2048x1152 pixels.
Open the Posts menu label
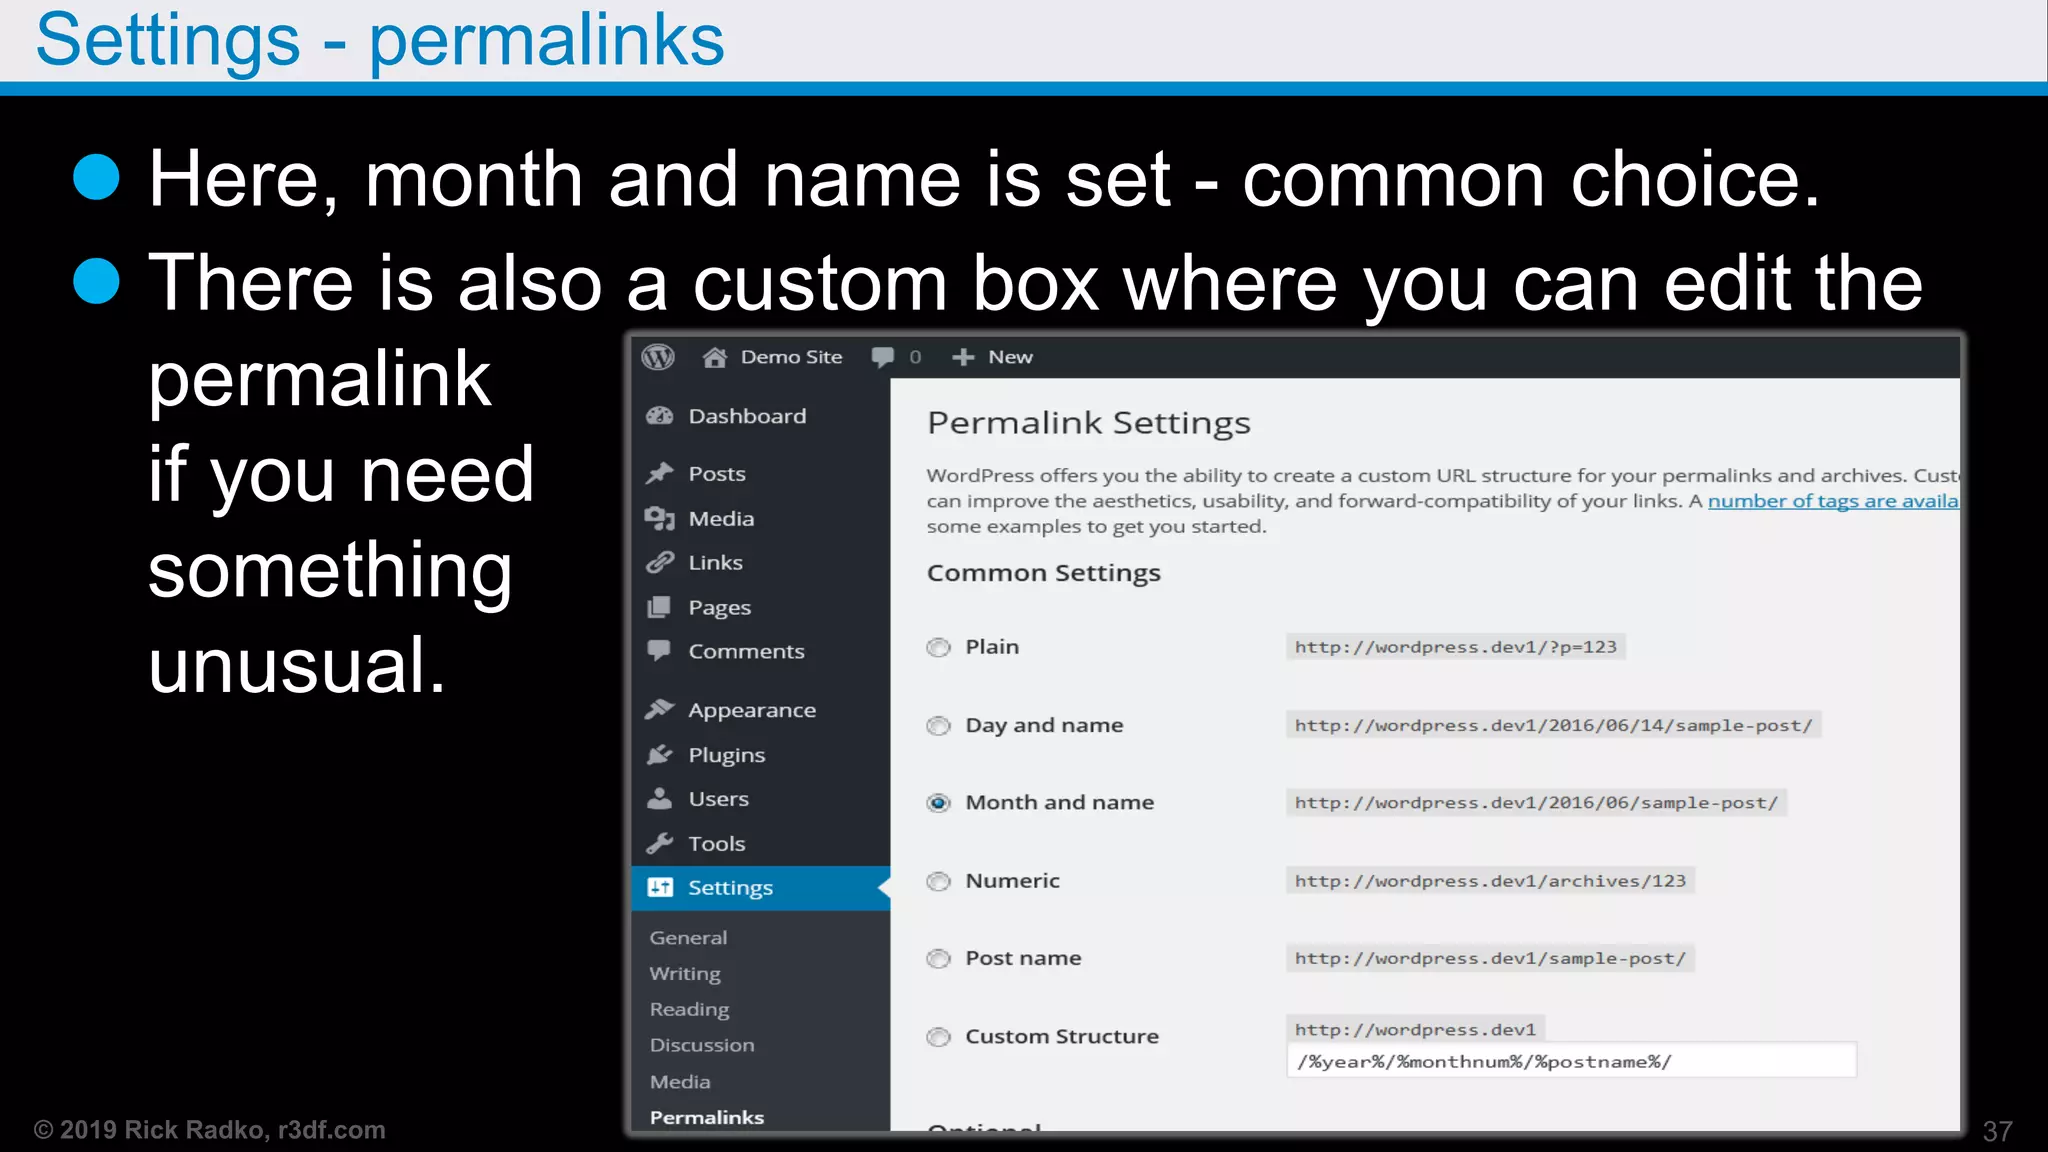(x=717, y=473)
